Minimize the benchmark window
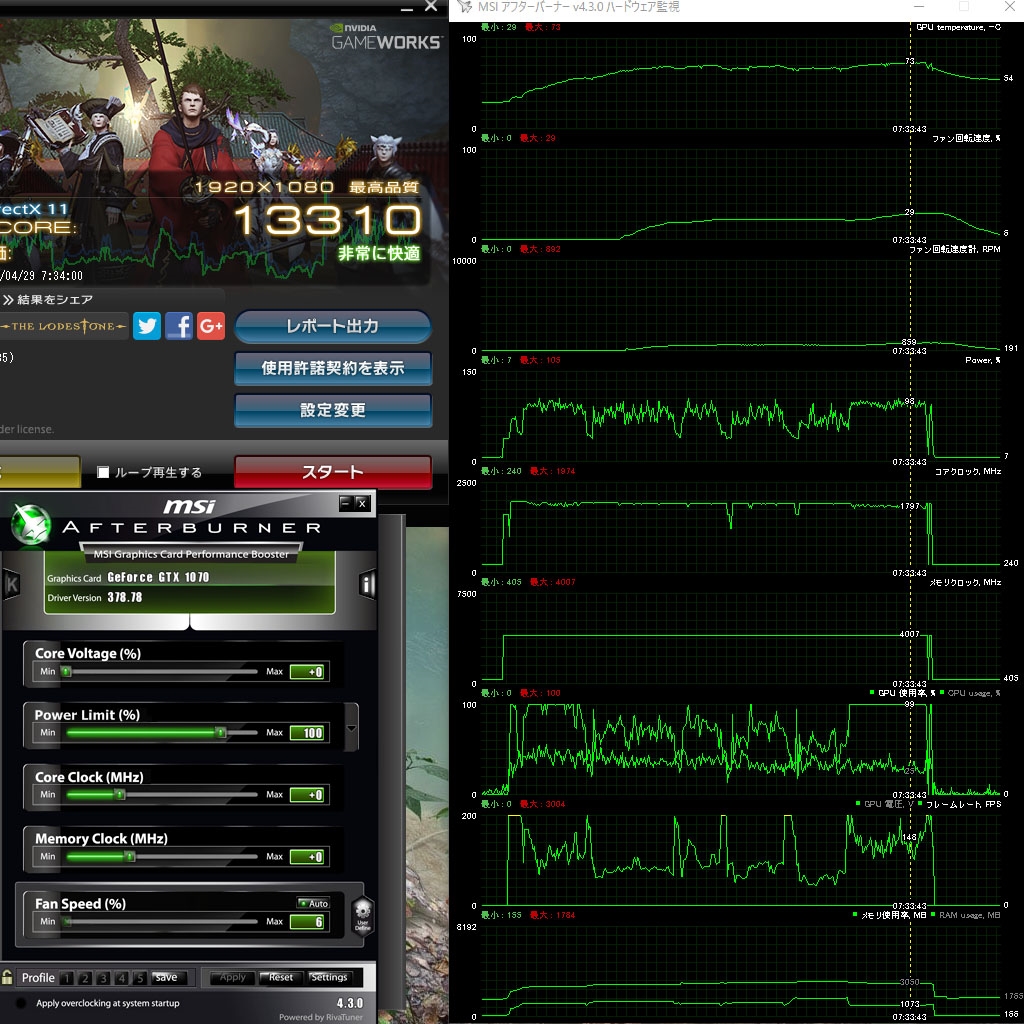The width and height of the screenshot is (1024, 1024). pos(407,8)
